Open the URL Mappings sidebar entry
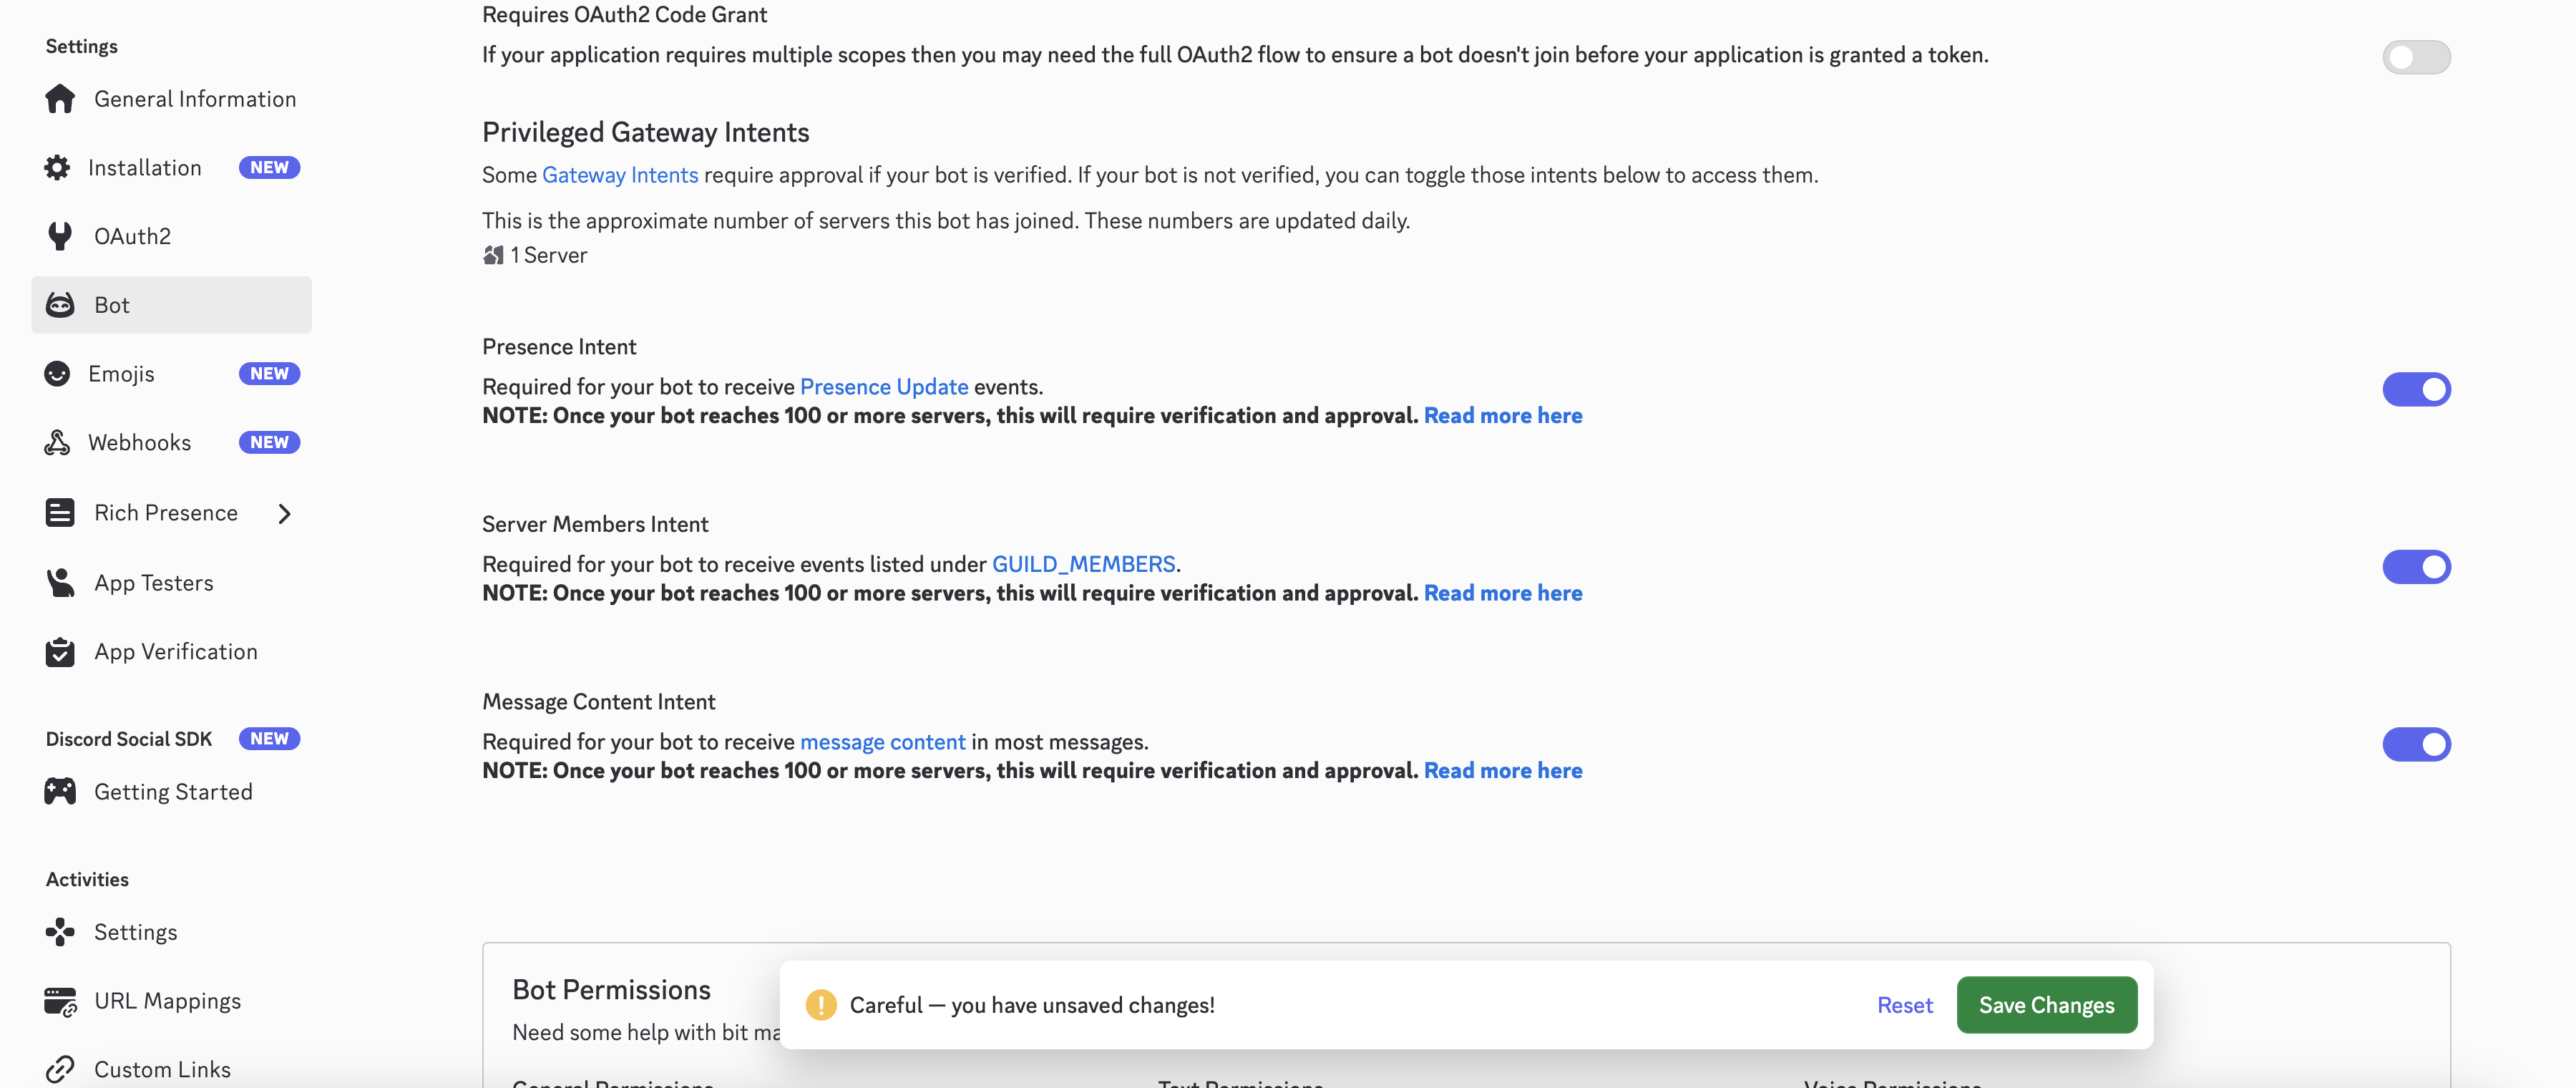The height and width of the screenshot is (1088, 2576). [x=167, y=1001]
